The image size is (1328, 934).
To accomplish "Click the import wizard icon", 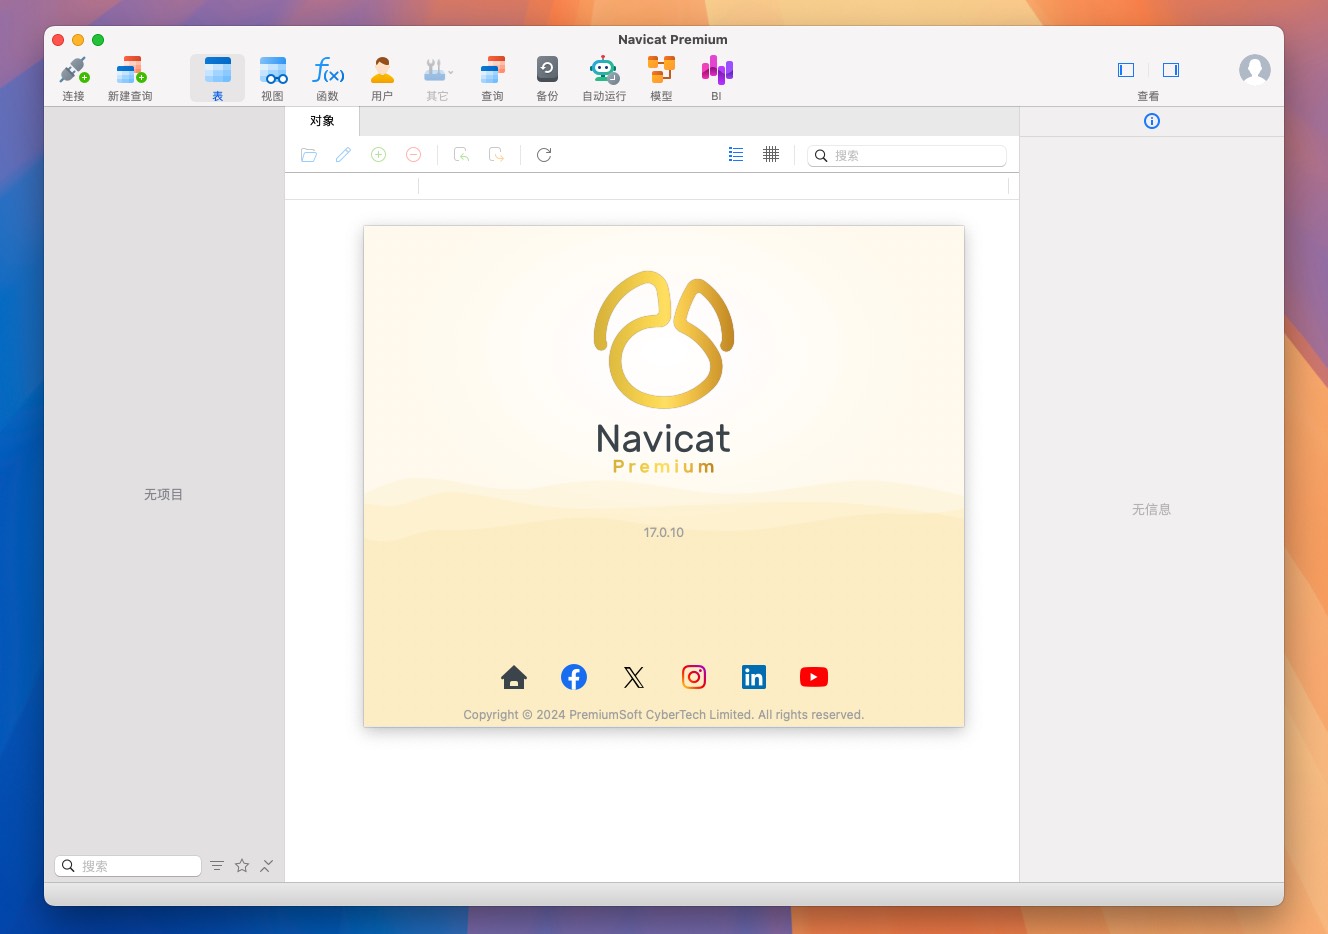I will [461, 155].
